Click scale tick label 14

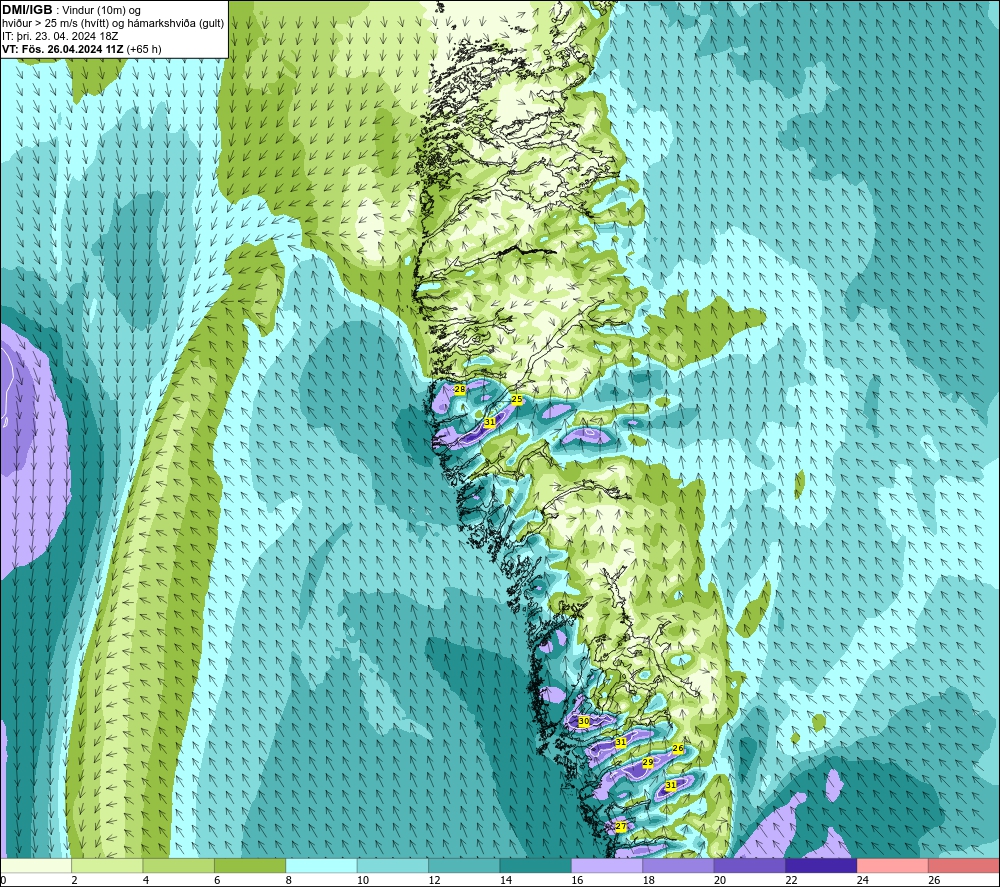point(506,880)
